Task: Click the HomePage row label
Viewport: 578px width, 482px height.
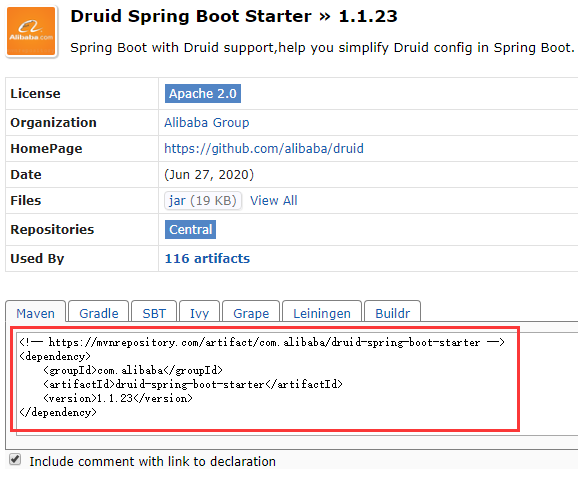Action: [x=46, y=149]
